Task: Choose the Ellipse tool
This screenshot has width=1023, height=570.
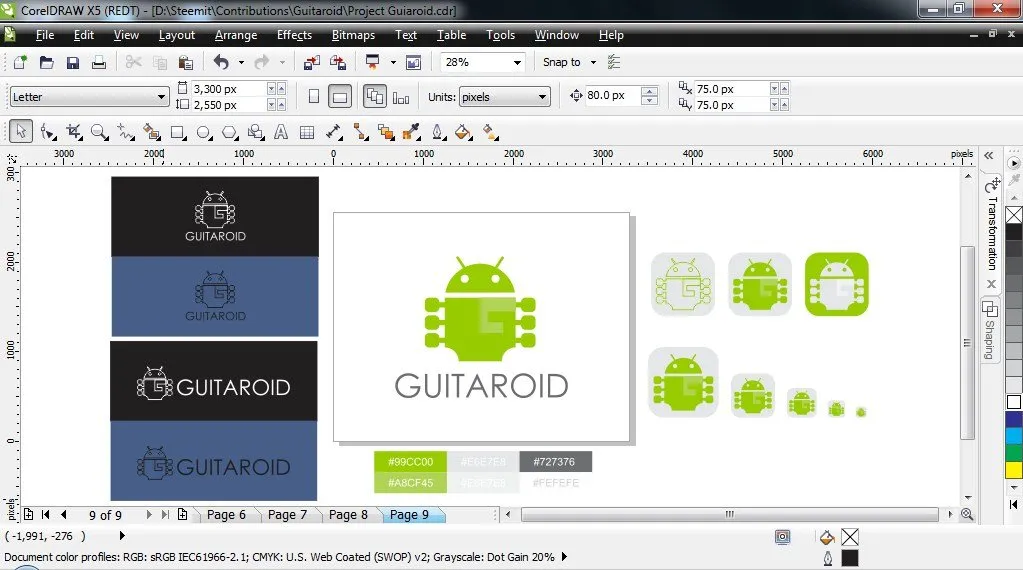Action: 204,132
